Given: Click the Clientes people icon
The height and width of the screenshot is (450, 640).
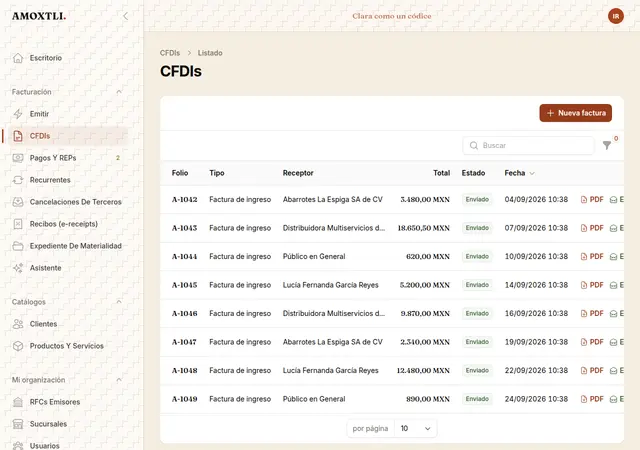Looking at the screenshot, I should tap(18, 324).
